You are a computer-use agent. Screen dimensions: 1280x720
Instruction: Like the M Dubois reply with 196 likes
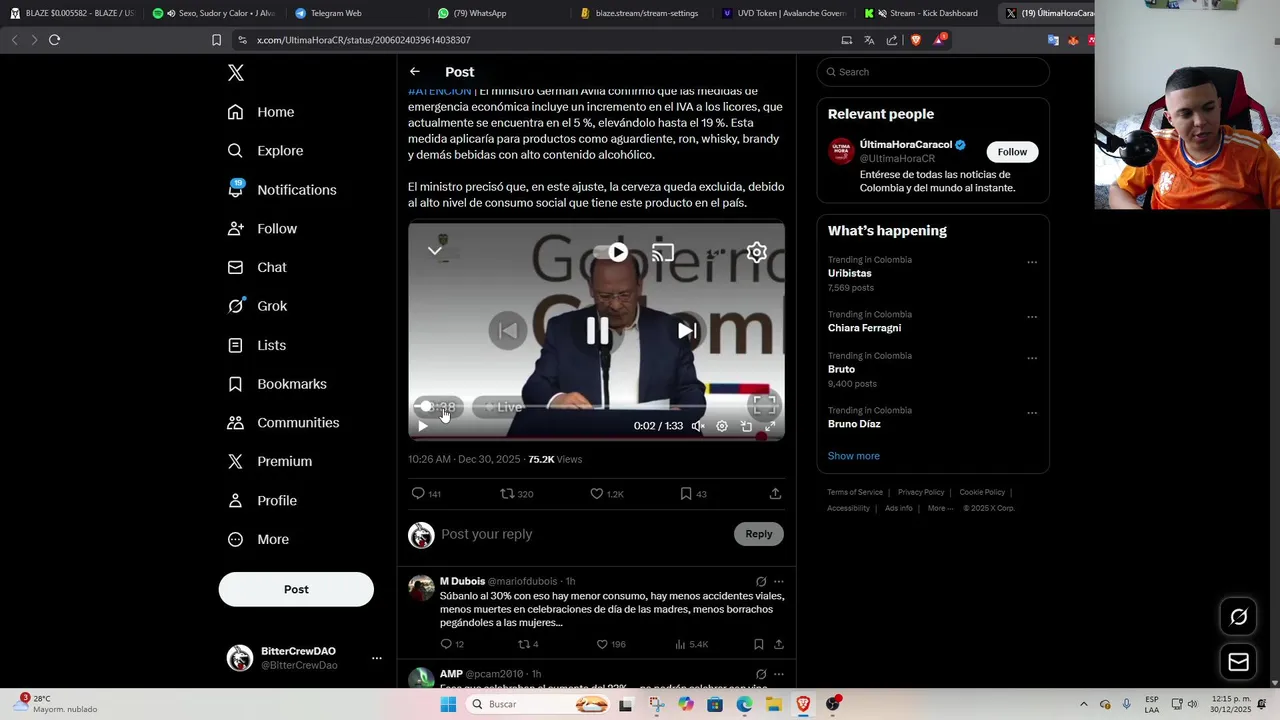point(602,645)
